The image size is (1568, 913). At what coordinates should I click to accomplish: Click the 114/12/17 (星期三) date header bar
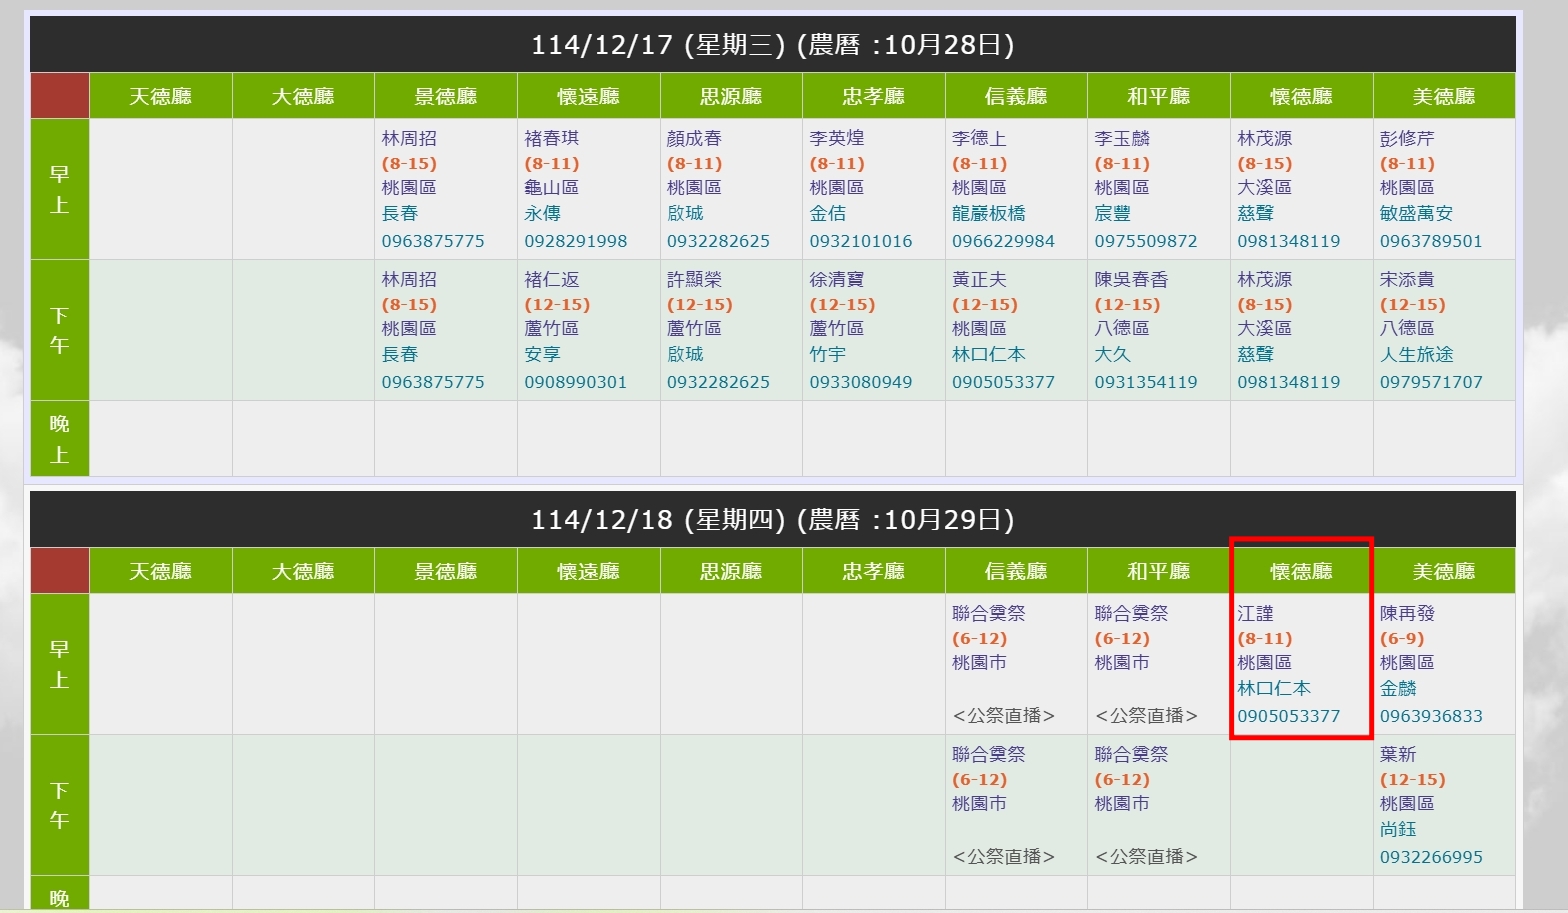pyautogui.click(x=772, y=45)
